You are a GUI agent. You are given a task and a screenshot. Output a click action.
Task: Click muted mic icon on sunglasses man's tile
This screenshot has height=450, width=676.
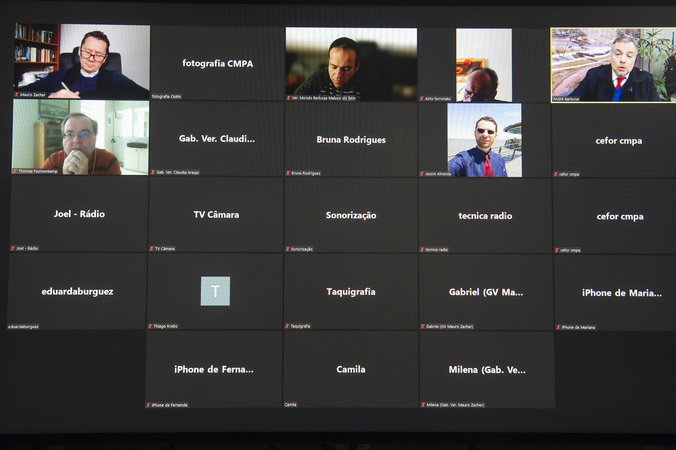[x=422, y=174]
